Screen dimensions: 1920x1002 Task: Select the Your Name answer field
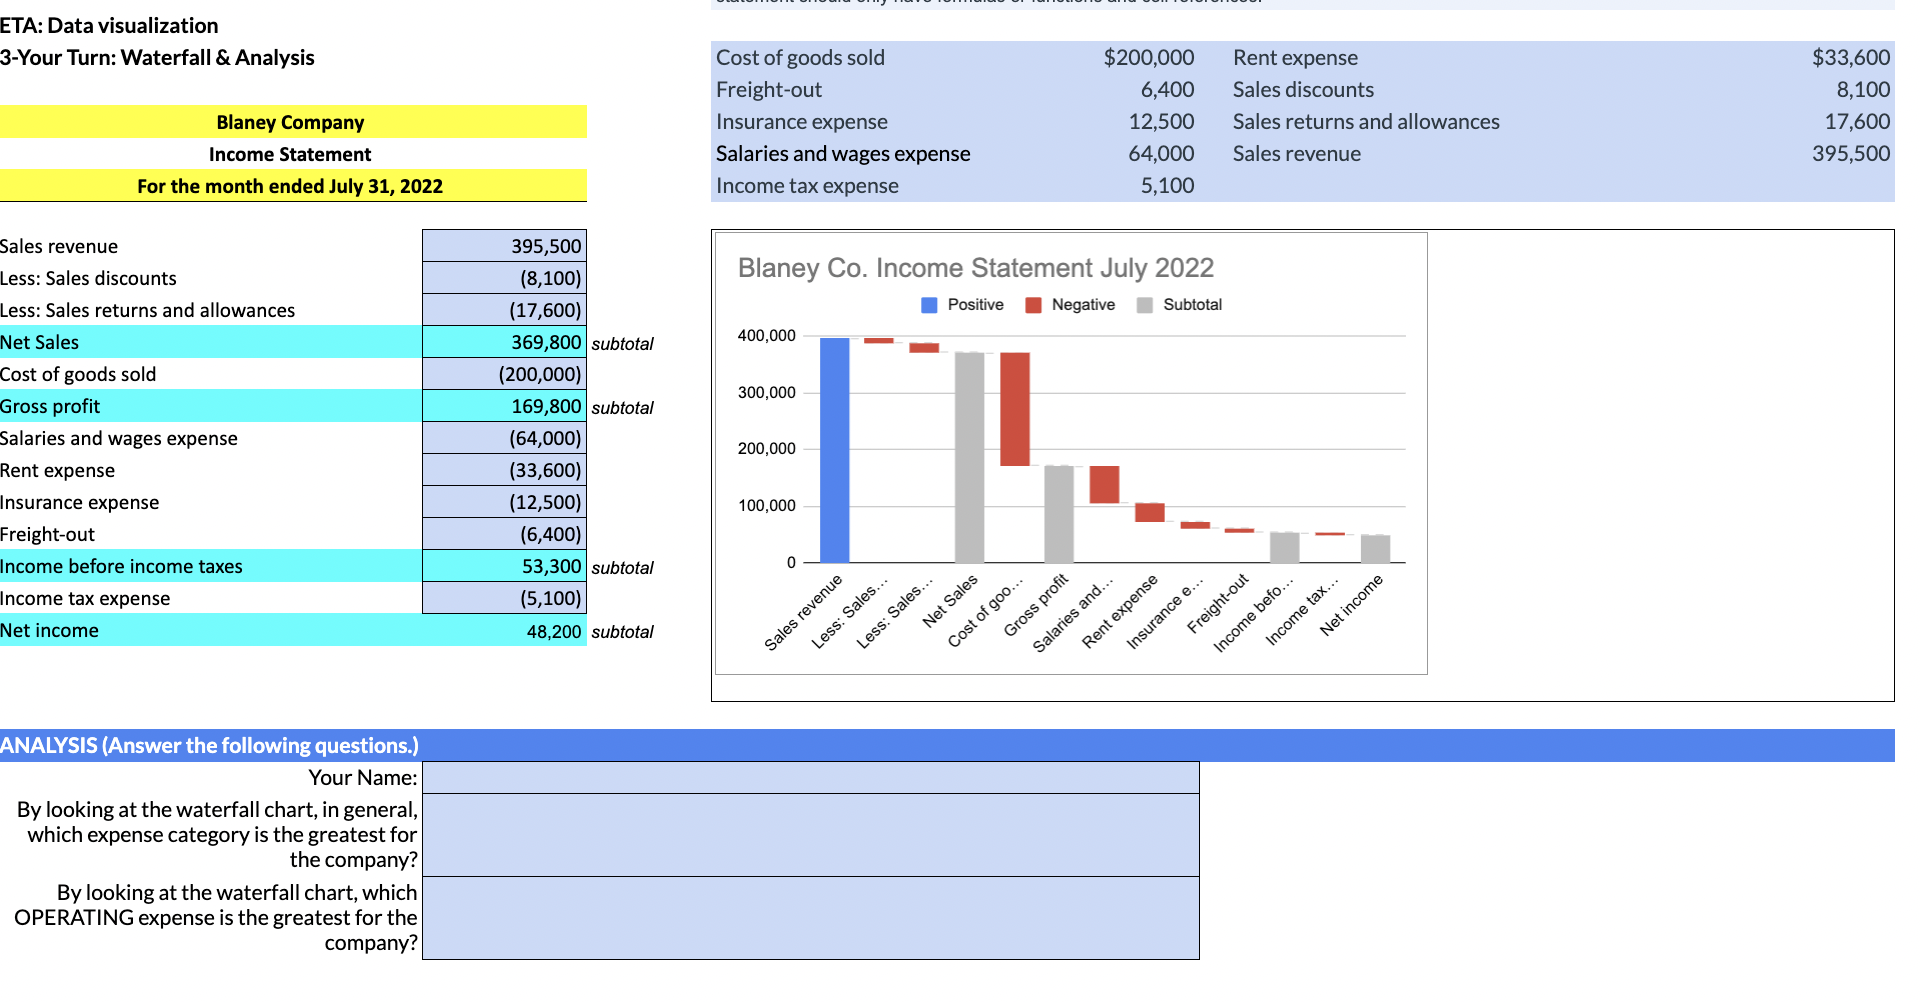coord(810,777)
